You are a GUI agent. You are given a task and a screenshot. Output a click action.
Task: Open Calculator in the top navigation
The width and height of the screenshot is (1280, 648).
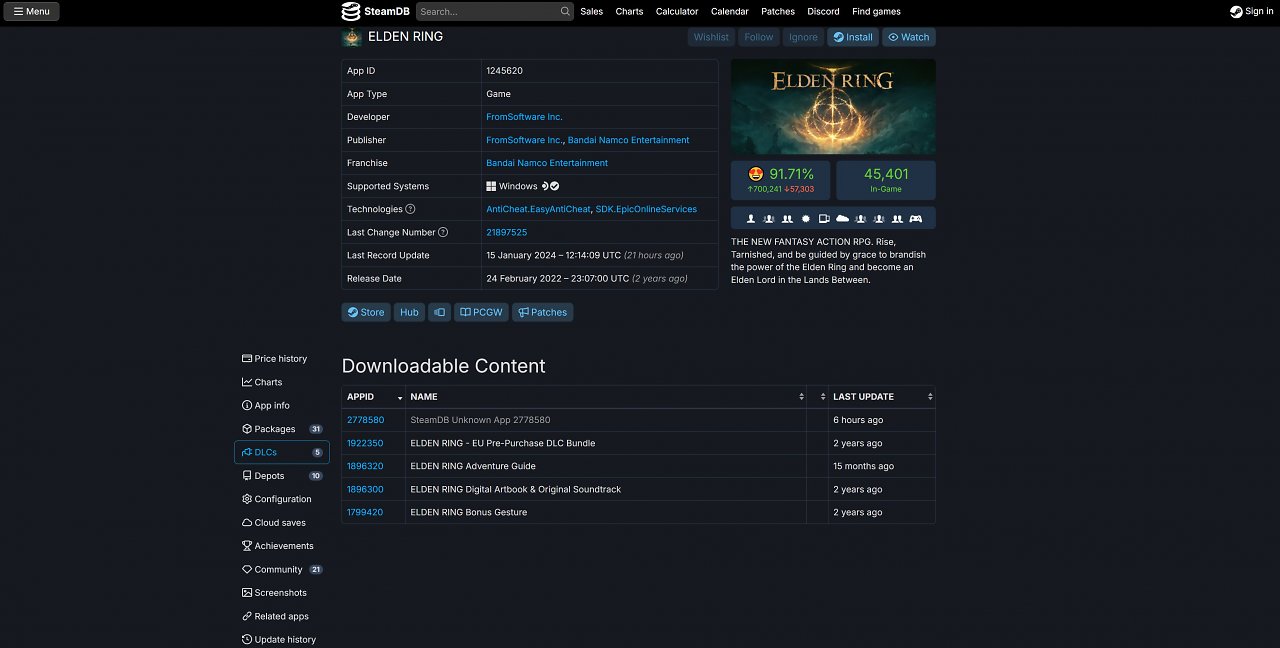point(677,12)
